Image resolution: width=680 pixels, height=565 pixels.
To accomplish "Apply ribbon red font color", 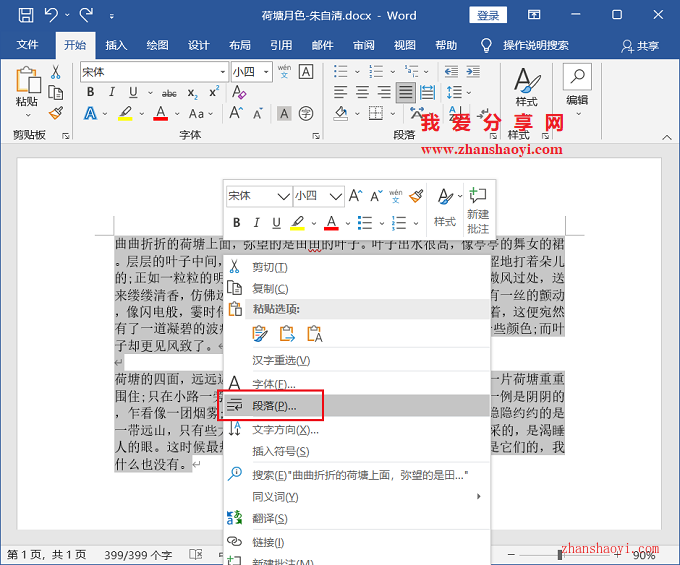I will click(x=160, y=114).
